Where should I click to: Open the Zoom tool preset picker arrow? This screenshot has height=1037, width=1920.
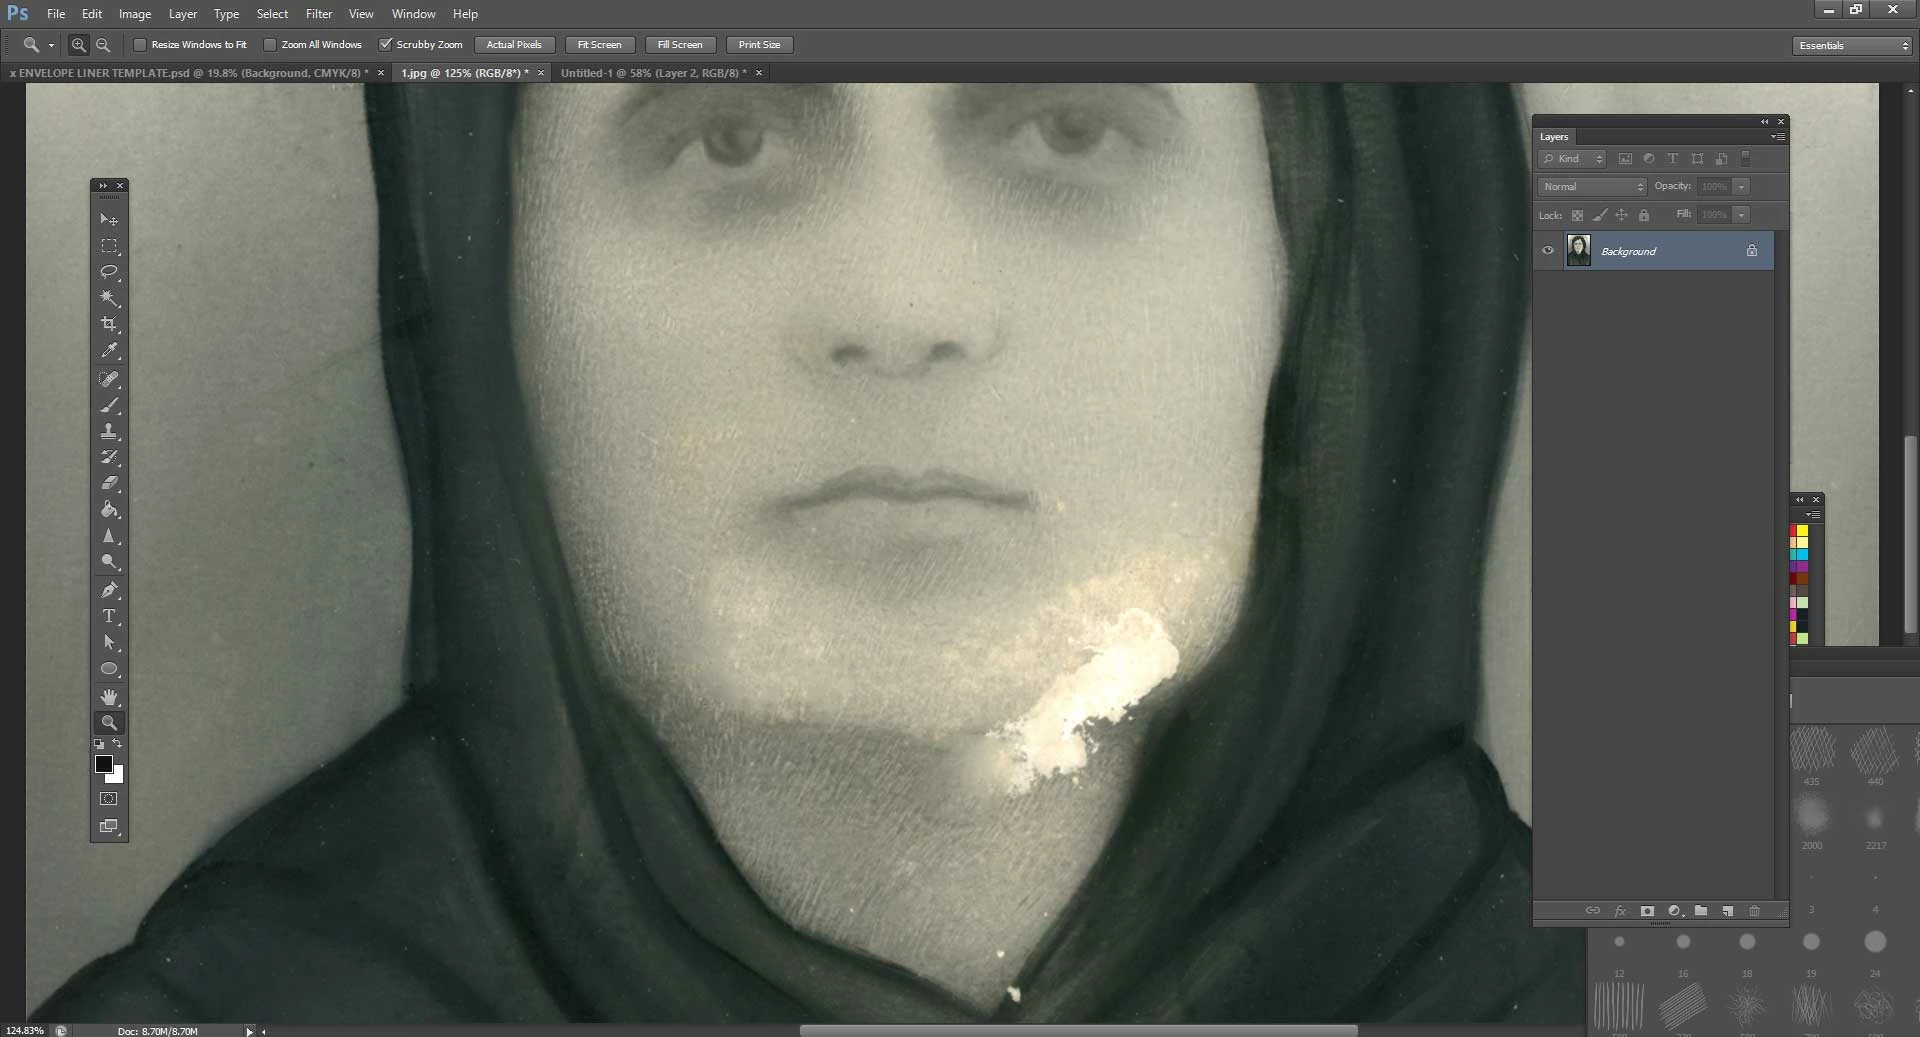[x=51, y=45]
